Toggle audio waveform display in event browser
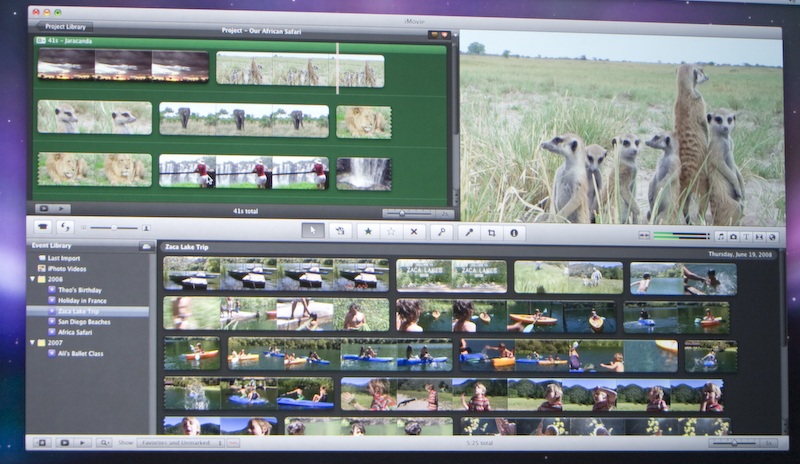800x464 pixels. (233, 443)
